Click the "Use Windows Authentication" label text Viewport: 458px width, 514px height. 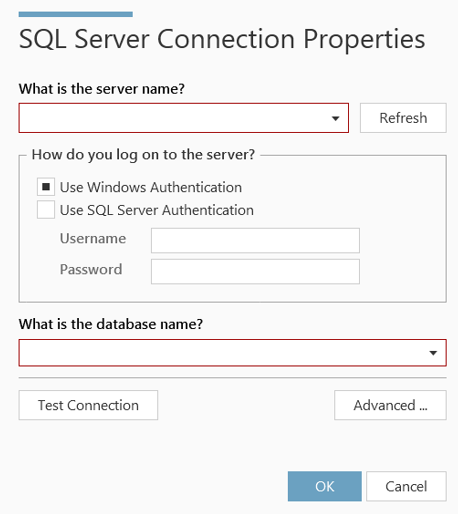click(x=151, y=187)
